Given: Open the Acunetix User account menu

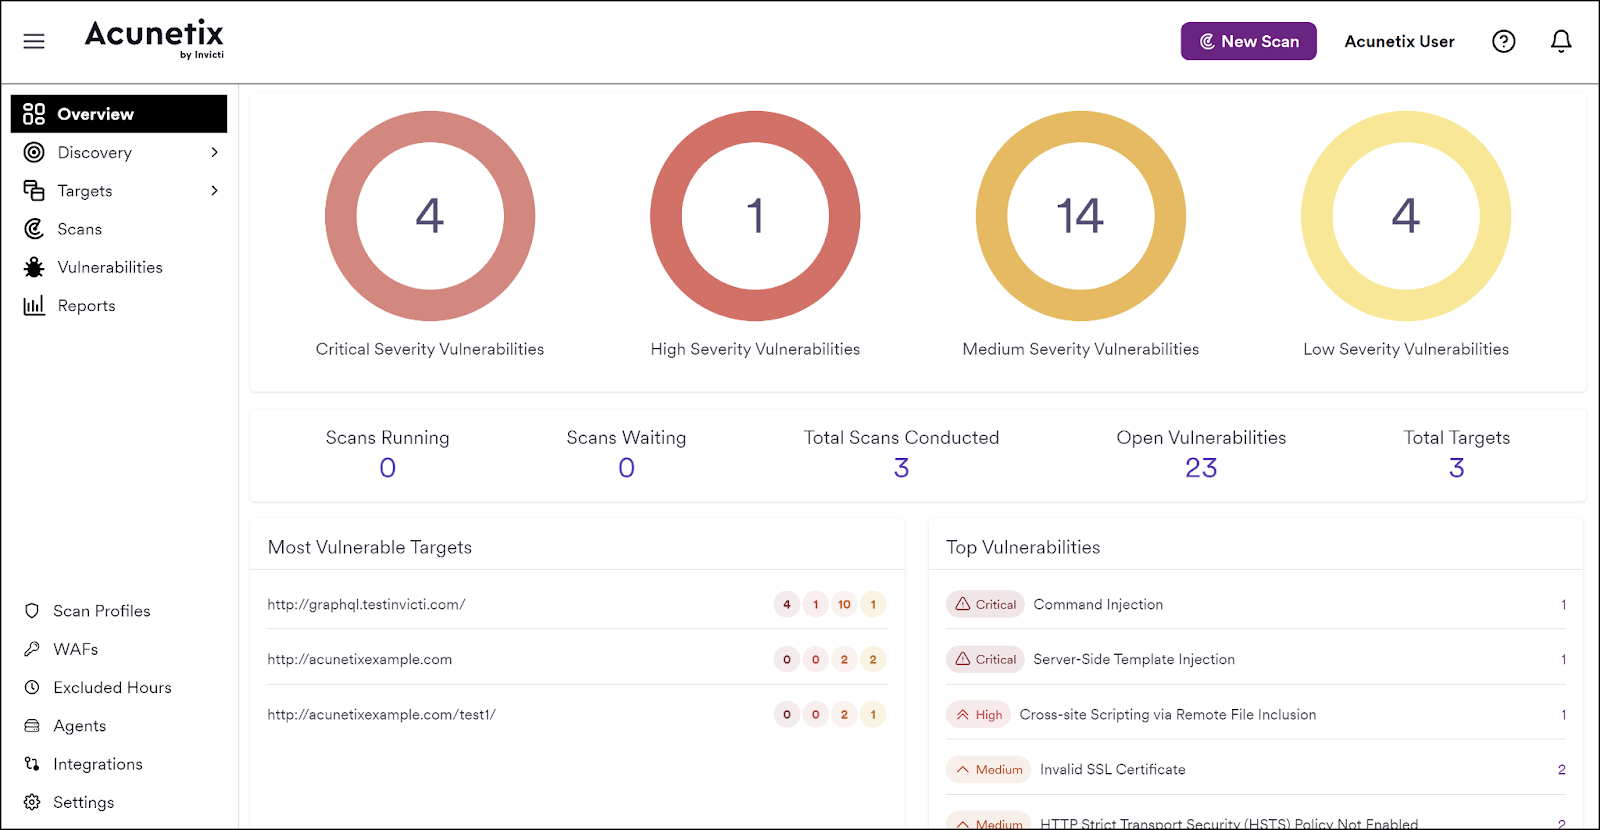Looking at the screenshot, I should tap(1398, 41).
